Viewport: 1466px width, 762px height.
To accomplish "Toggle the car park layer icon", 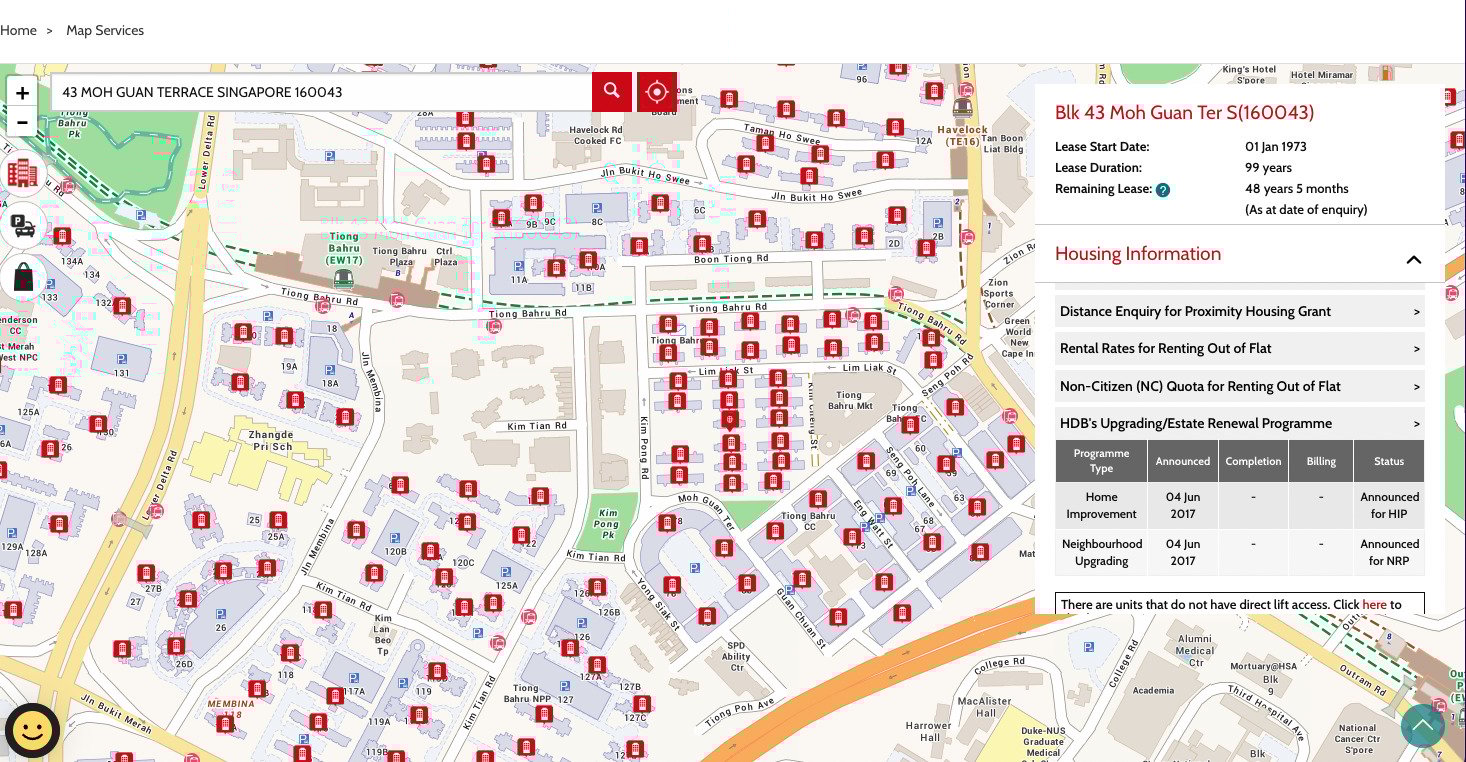I will pos(22,225).
